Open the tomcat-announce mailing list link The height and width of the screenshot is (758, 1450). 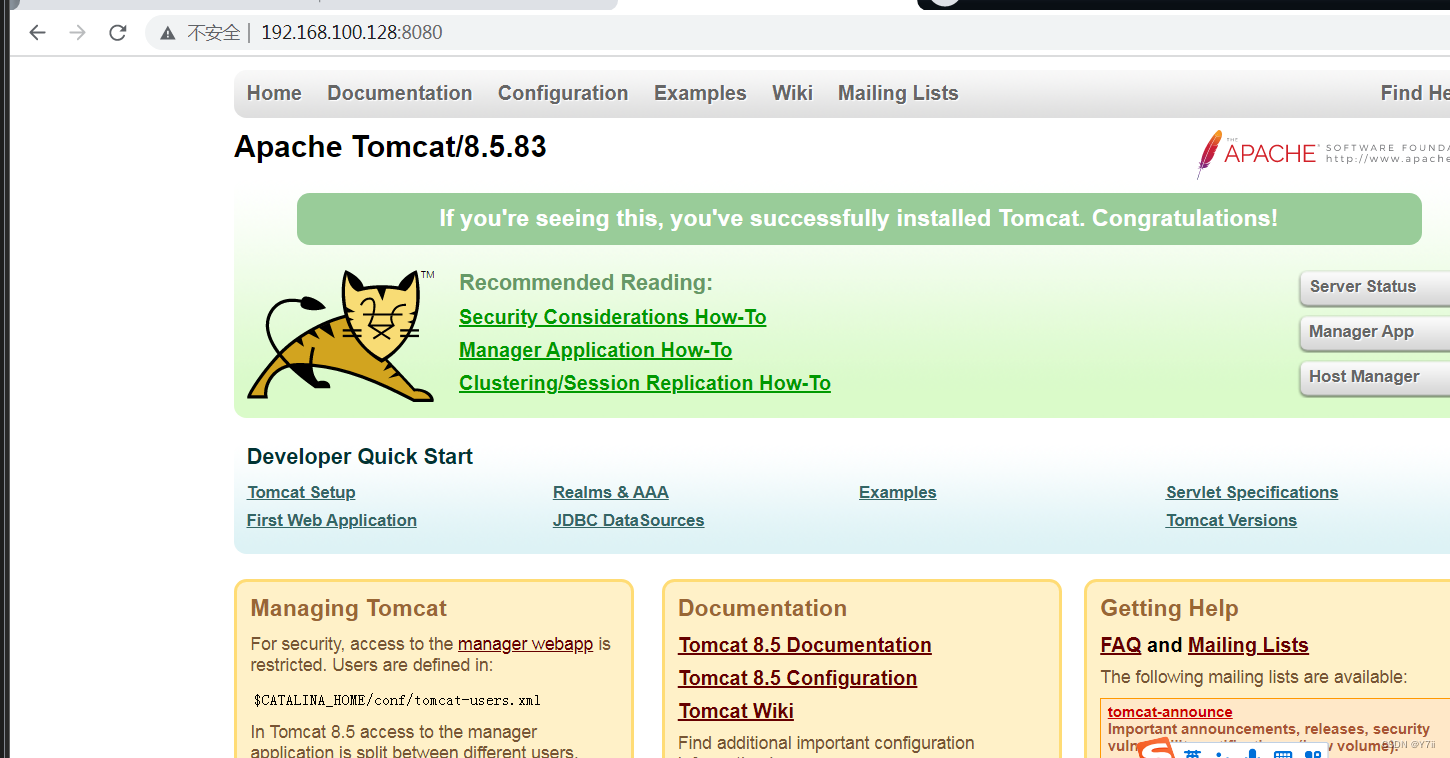click(1170, 712)
